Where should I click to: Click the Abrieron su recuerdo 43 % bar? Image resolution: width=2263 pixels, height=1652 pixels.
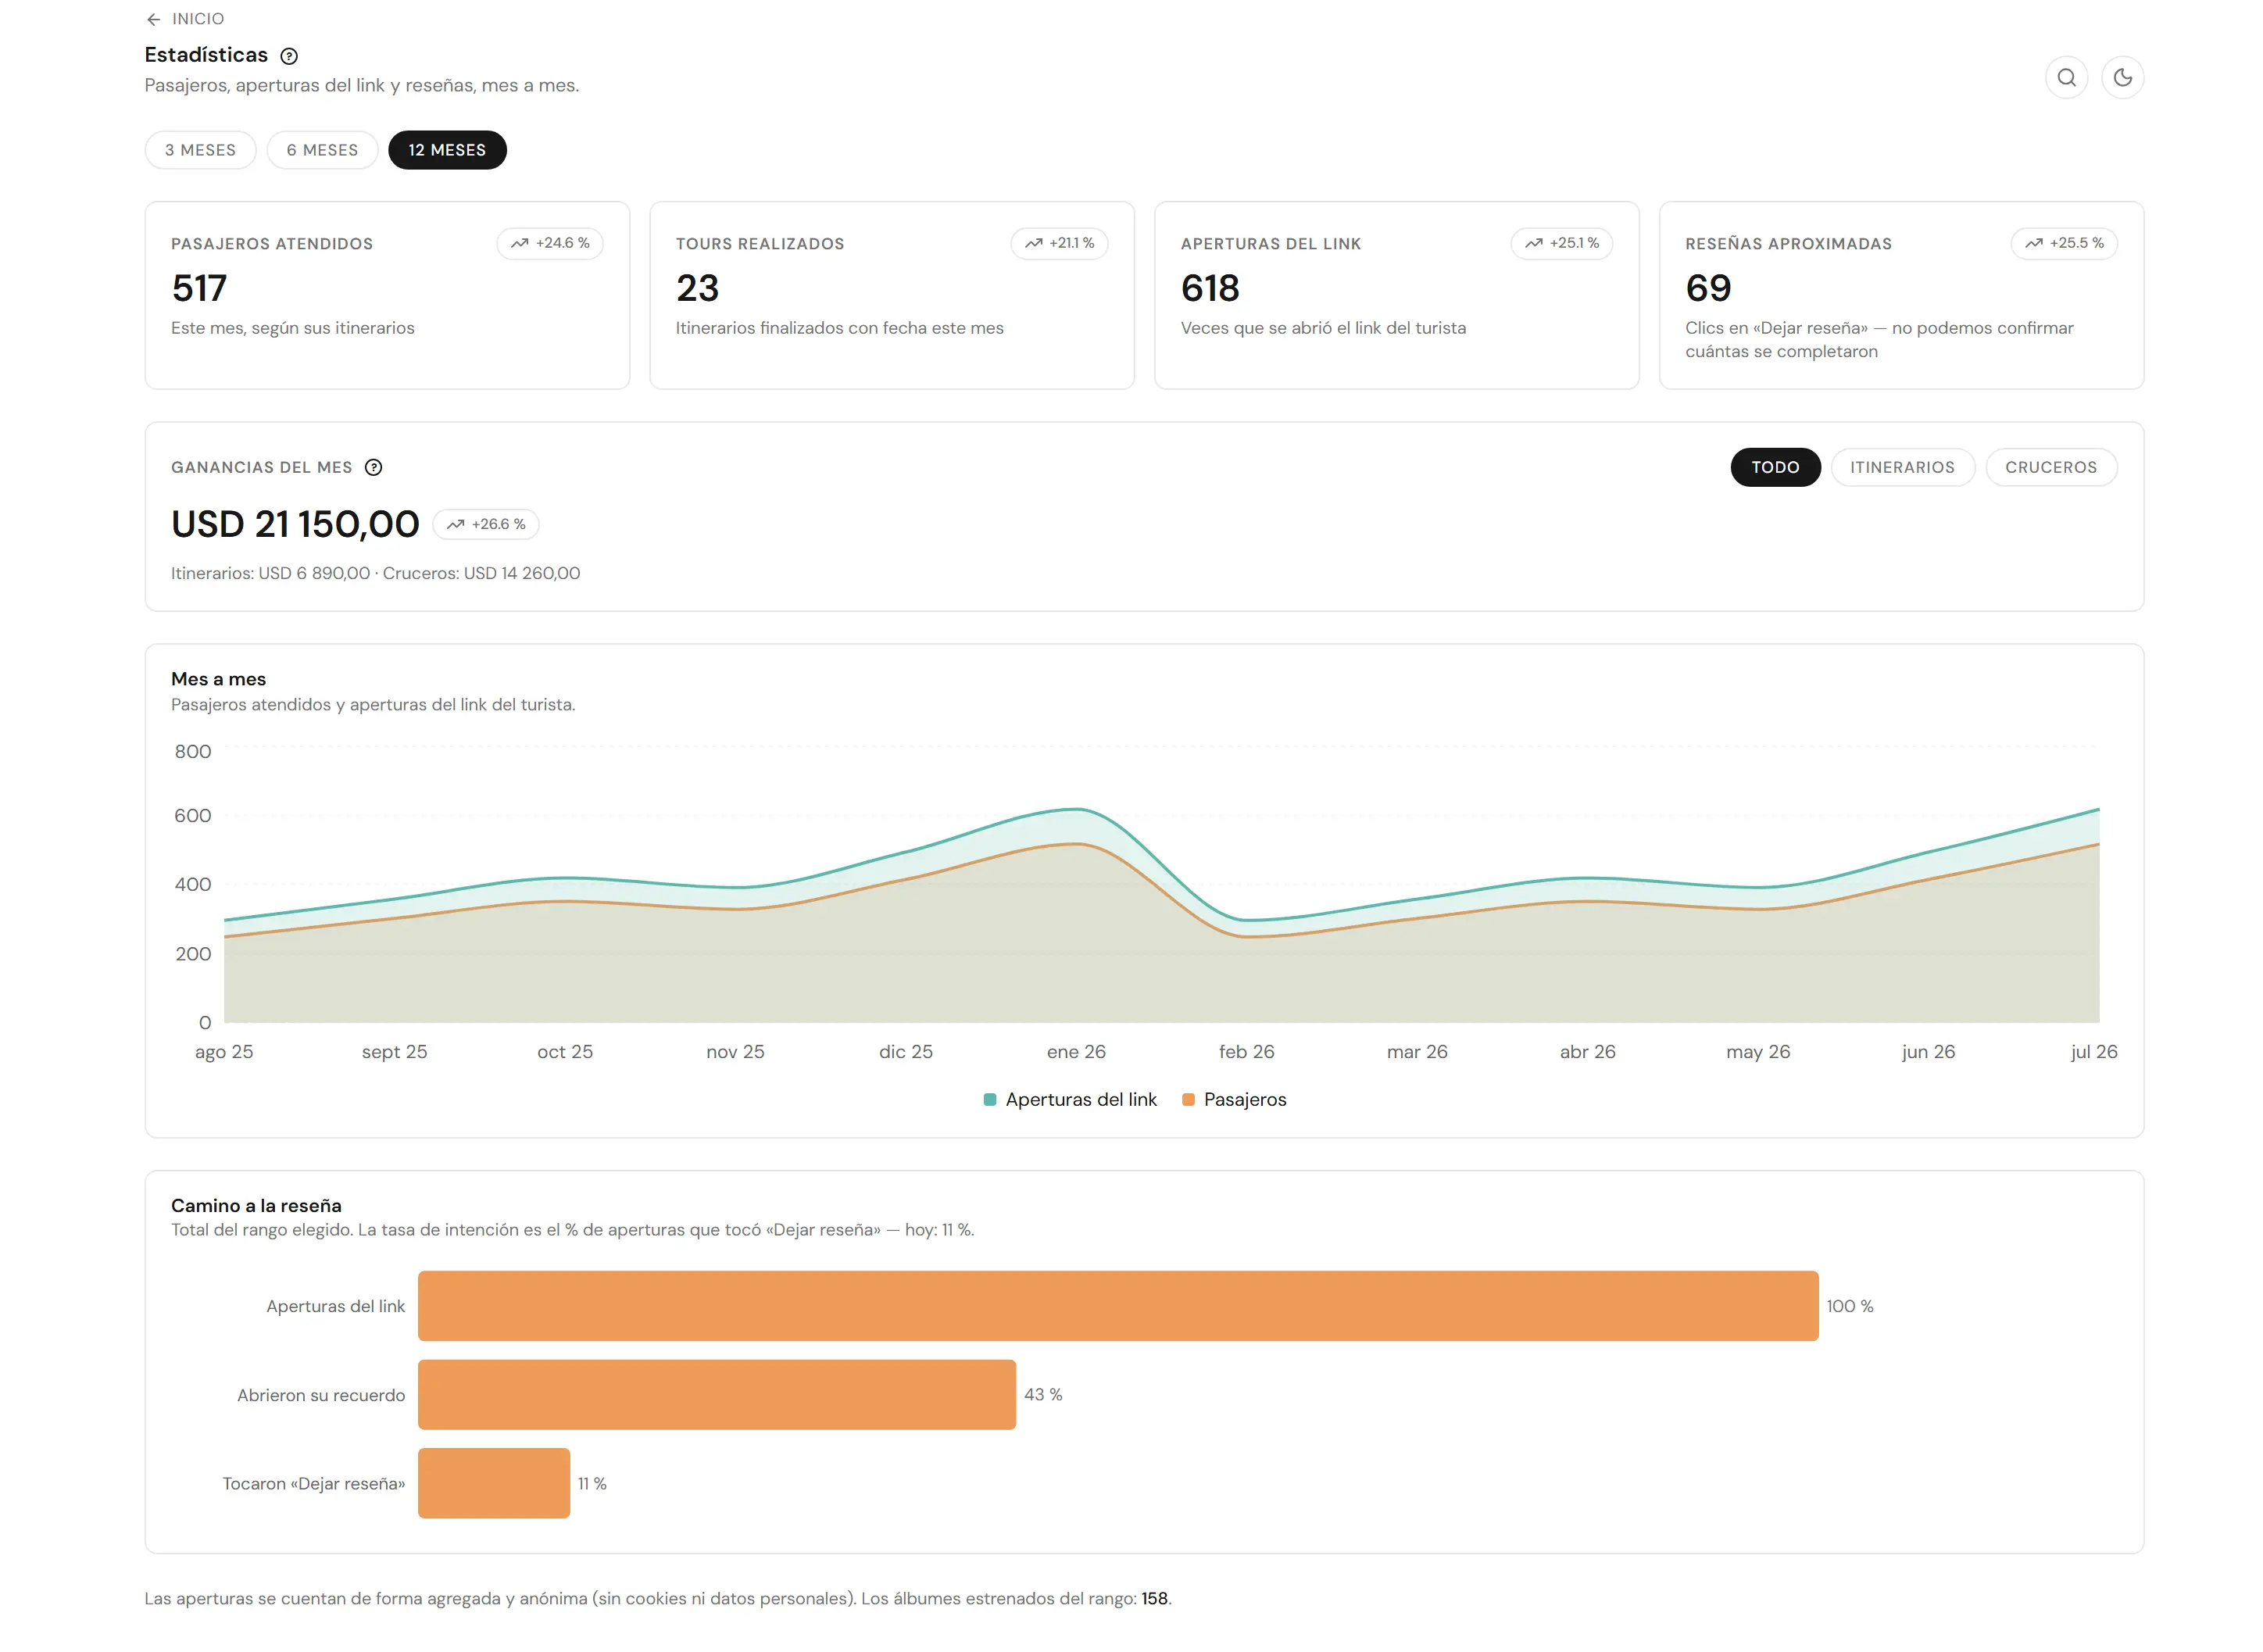coord(717,1394)
